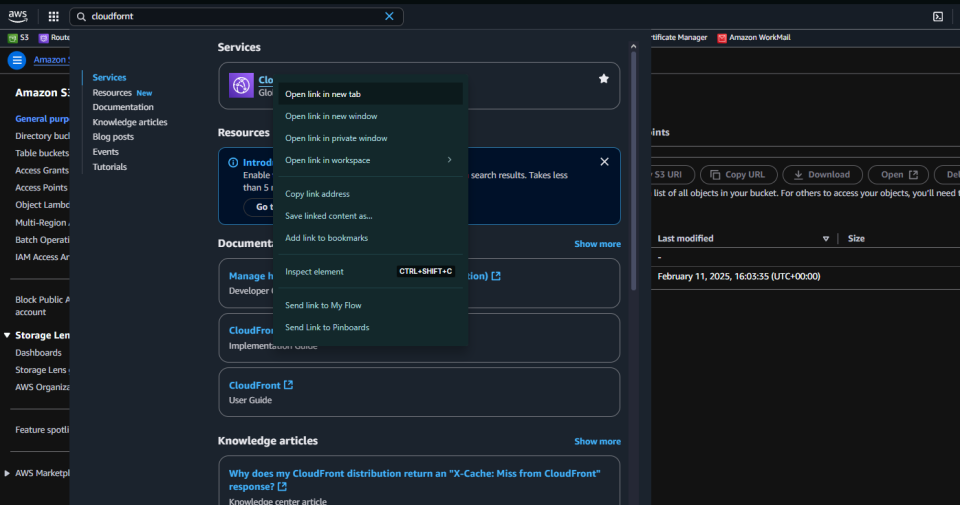Select Services search category
960x505 pixels.
point(109,78)
